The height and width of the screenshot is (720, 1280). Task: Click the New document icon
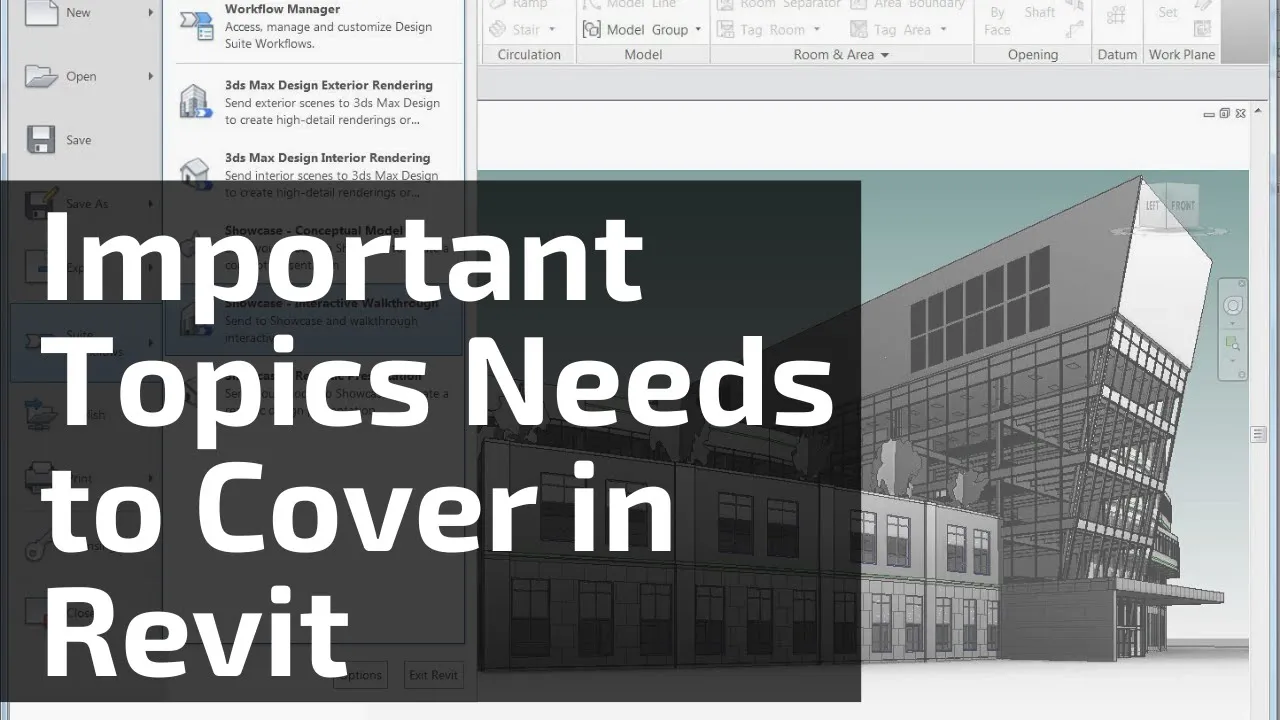point(40,13)
